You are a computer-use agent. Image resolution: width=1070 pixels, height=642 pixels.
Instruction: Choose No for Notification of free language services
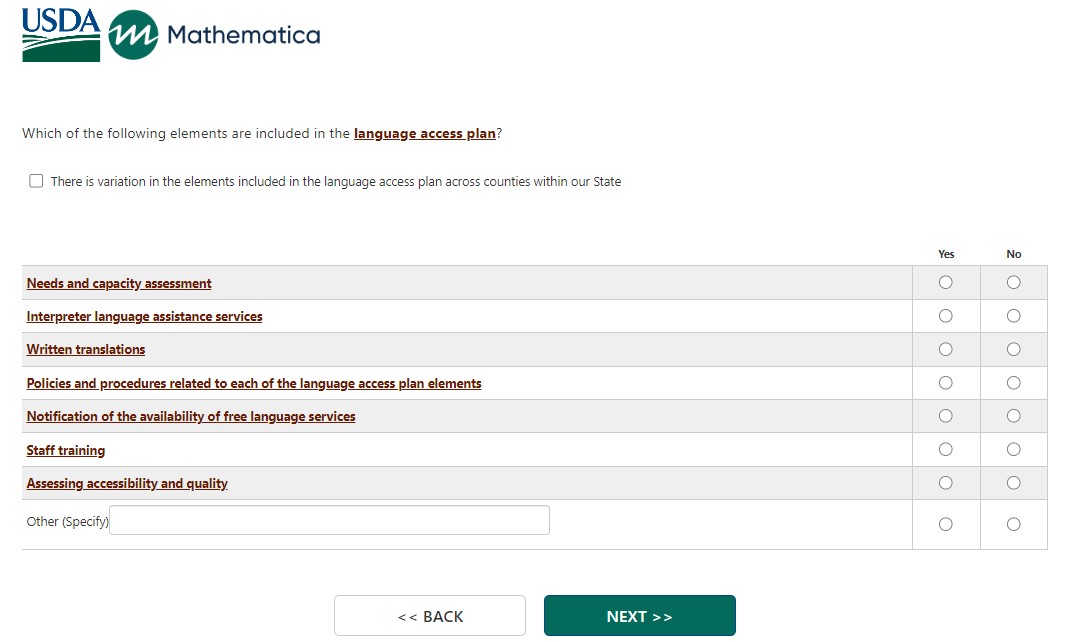coord(1013,416)
